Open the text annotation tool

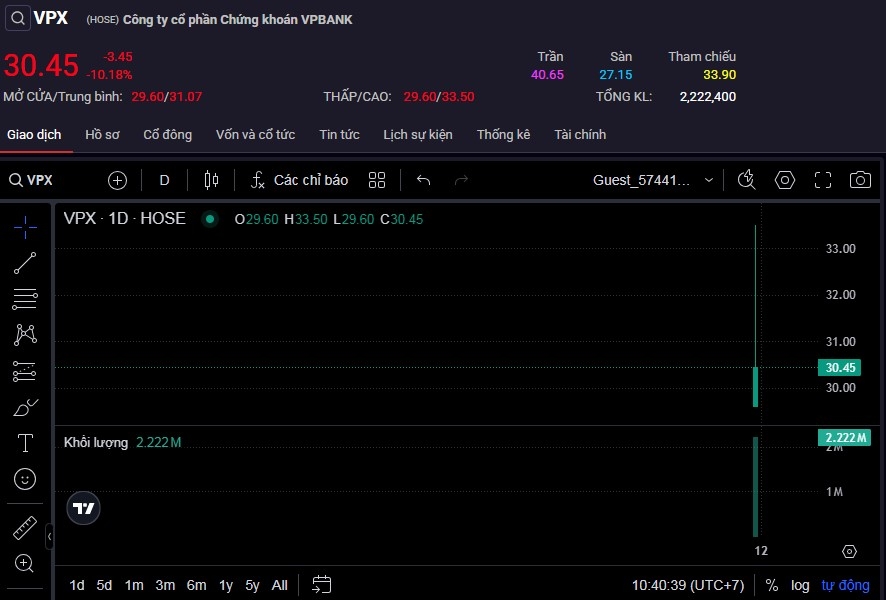[x=25, y=443]
